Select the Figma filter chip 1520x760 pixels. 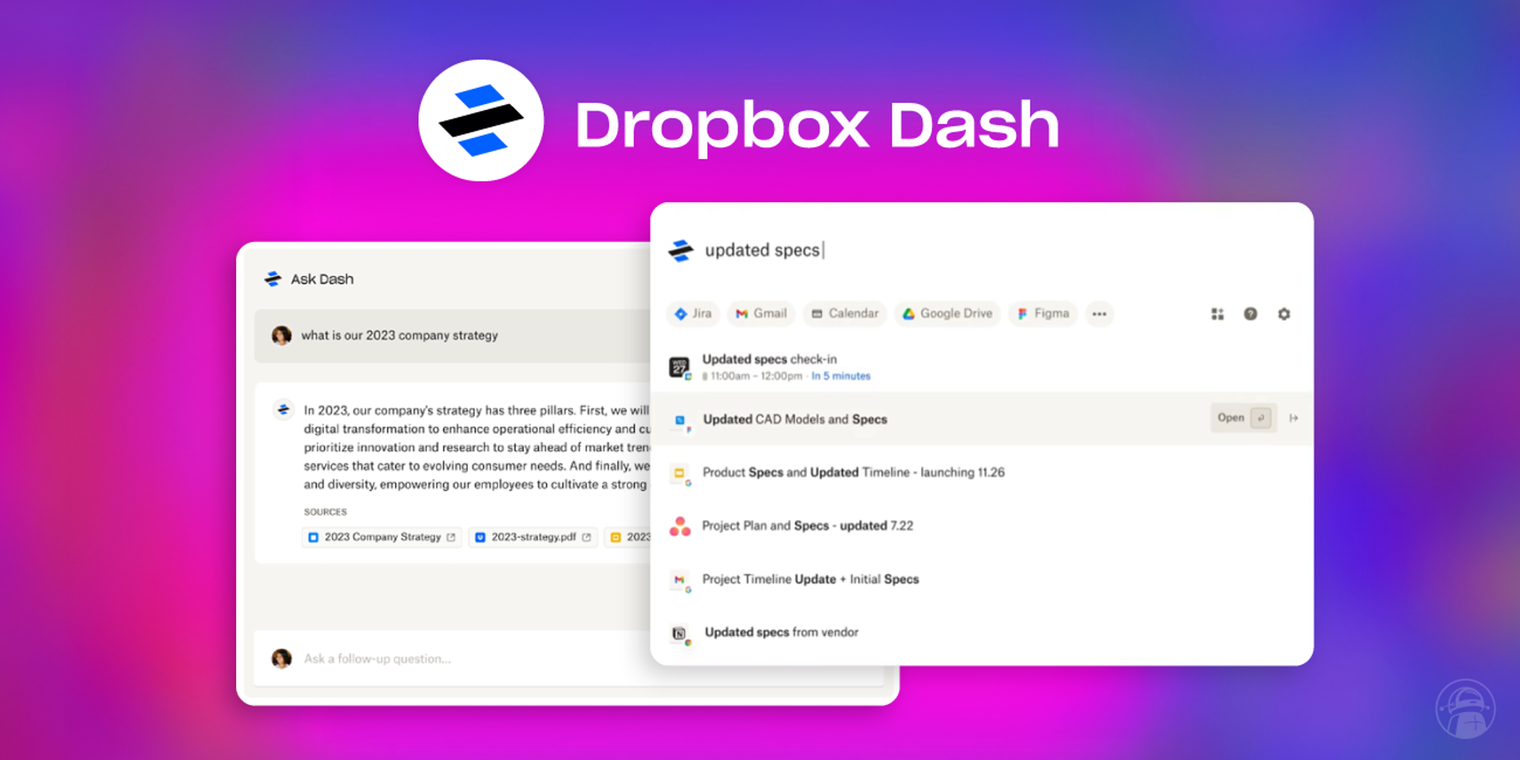[x=1043, y=314]
